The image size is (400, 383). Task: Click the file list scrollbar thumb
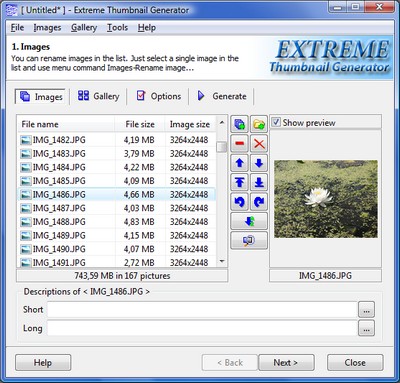pyautogui.click(x=222, y=147)
